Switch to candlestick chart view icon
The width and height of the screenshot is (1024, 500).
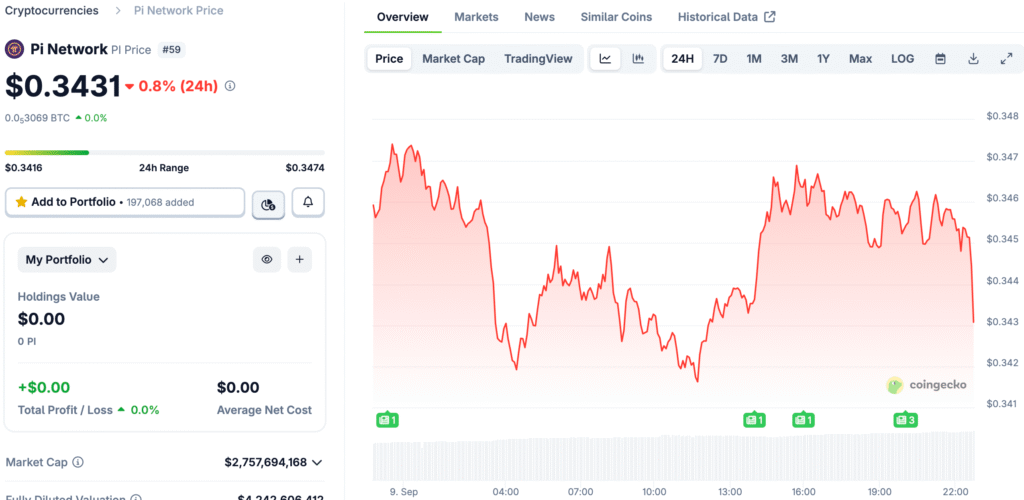tap(638, 59)
